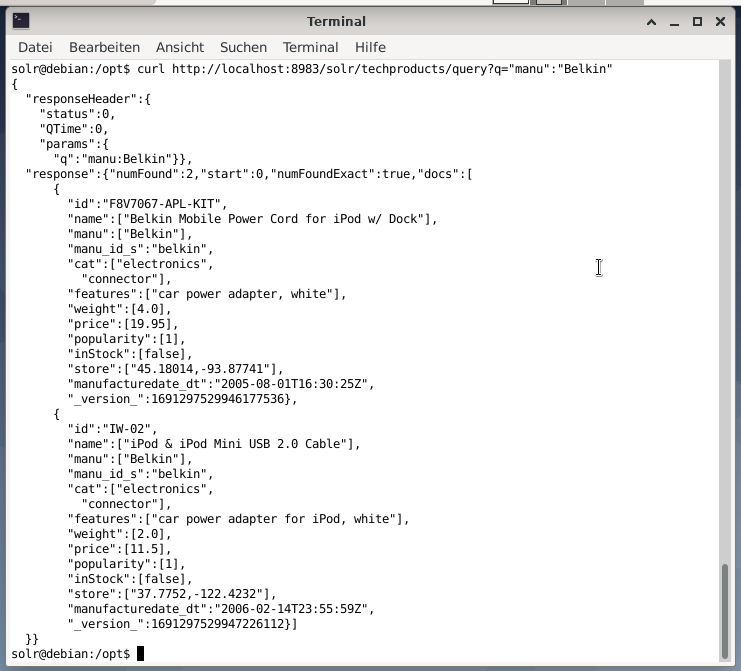Click the terminal app icon in title bar
The height and width of the screenshot is (671, 741).
[x=21, y=21]
